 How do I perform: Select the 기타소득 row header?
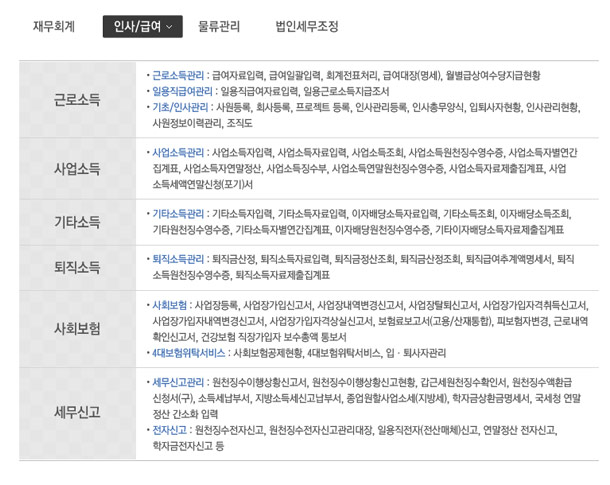tap(77, 222)
